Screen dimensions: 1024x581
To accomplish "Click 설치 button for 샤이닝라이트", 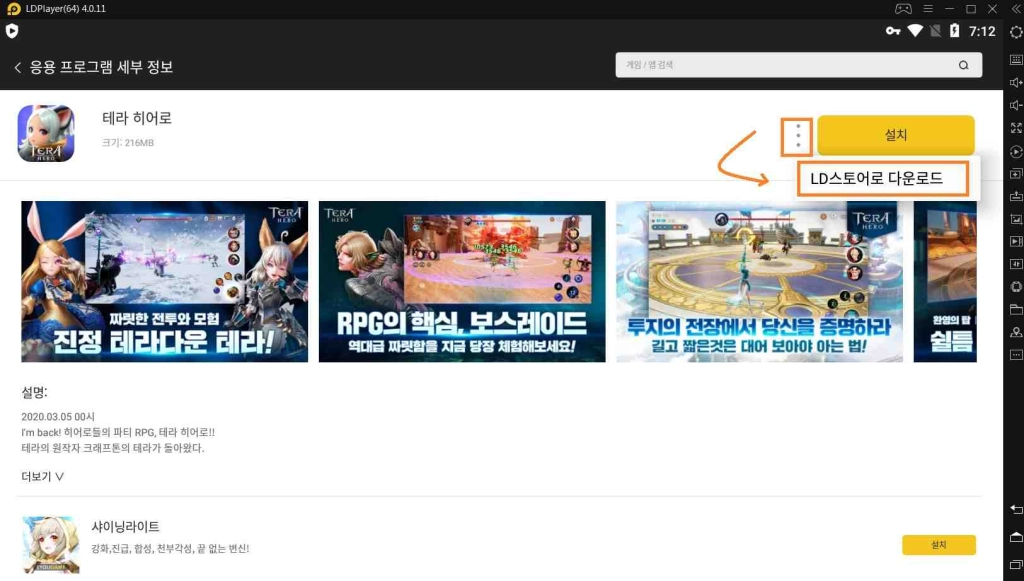I will [x=939, y=544].
